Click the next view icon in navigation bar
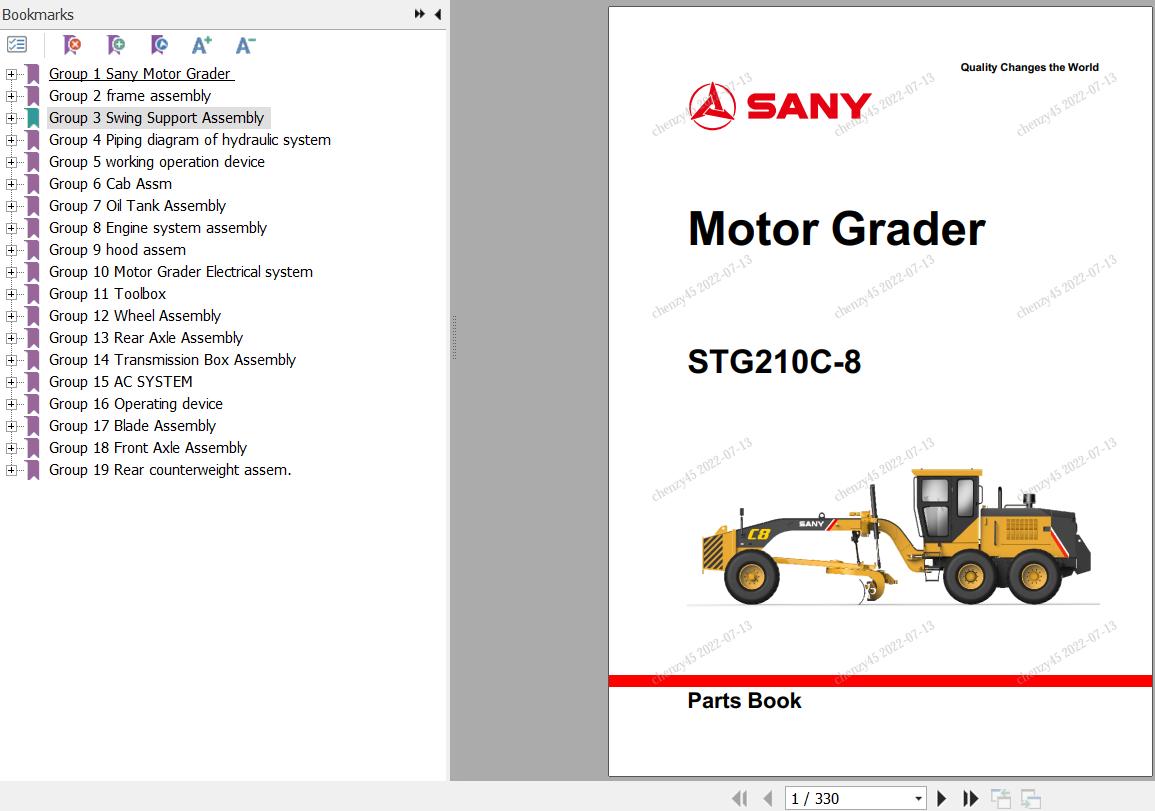This screenshot has width=1155, height=811. coord(1031,798)
